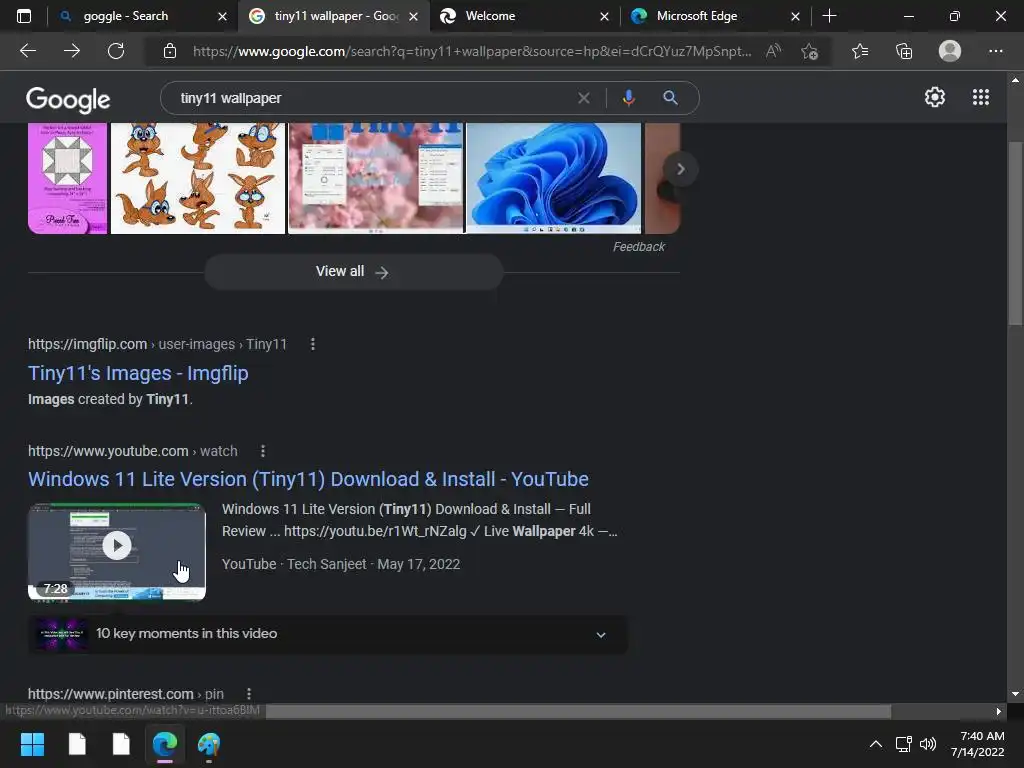Open Paint from the taskbar
The image size is (1024, 768).
[209, 744]
